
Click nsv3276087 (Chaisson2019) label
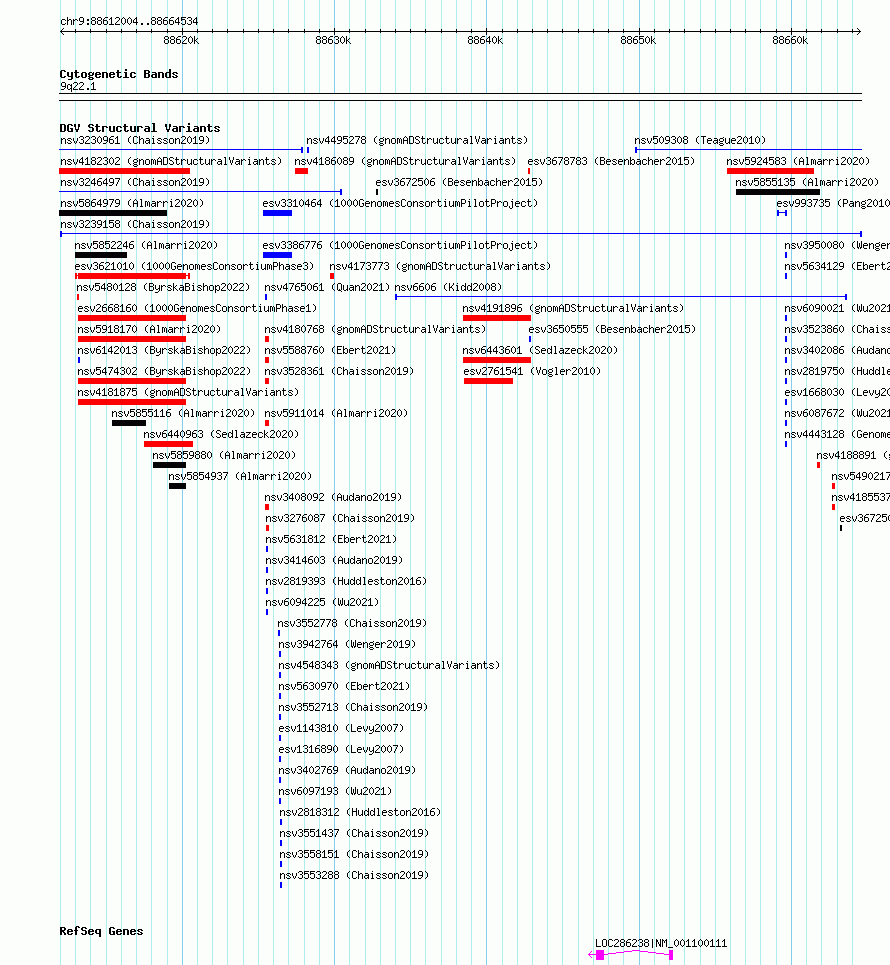pyautogui.click(x=340, y=518)
